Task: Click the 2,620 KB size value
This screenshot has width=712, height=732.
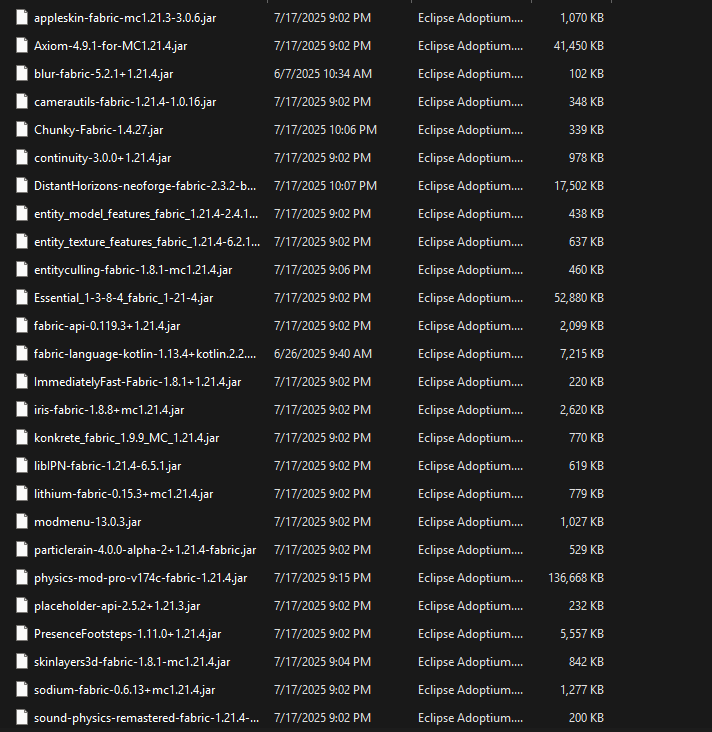Action: [582, 410]
